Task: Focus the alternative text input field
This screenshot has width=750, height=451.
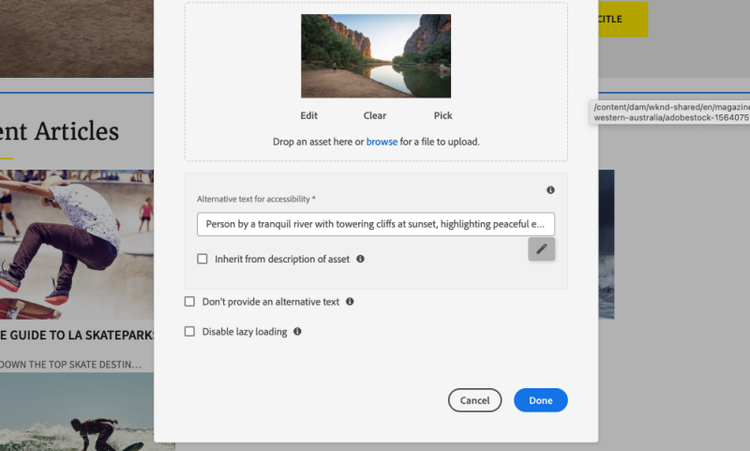Action: click(375, 224)
